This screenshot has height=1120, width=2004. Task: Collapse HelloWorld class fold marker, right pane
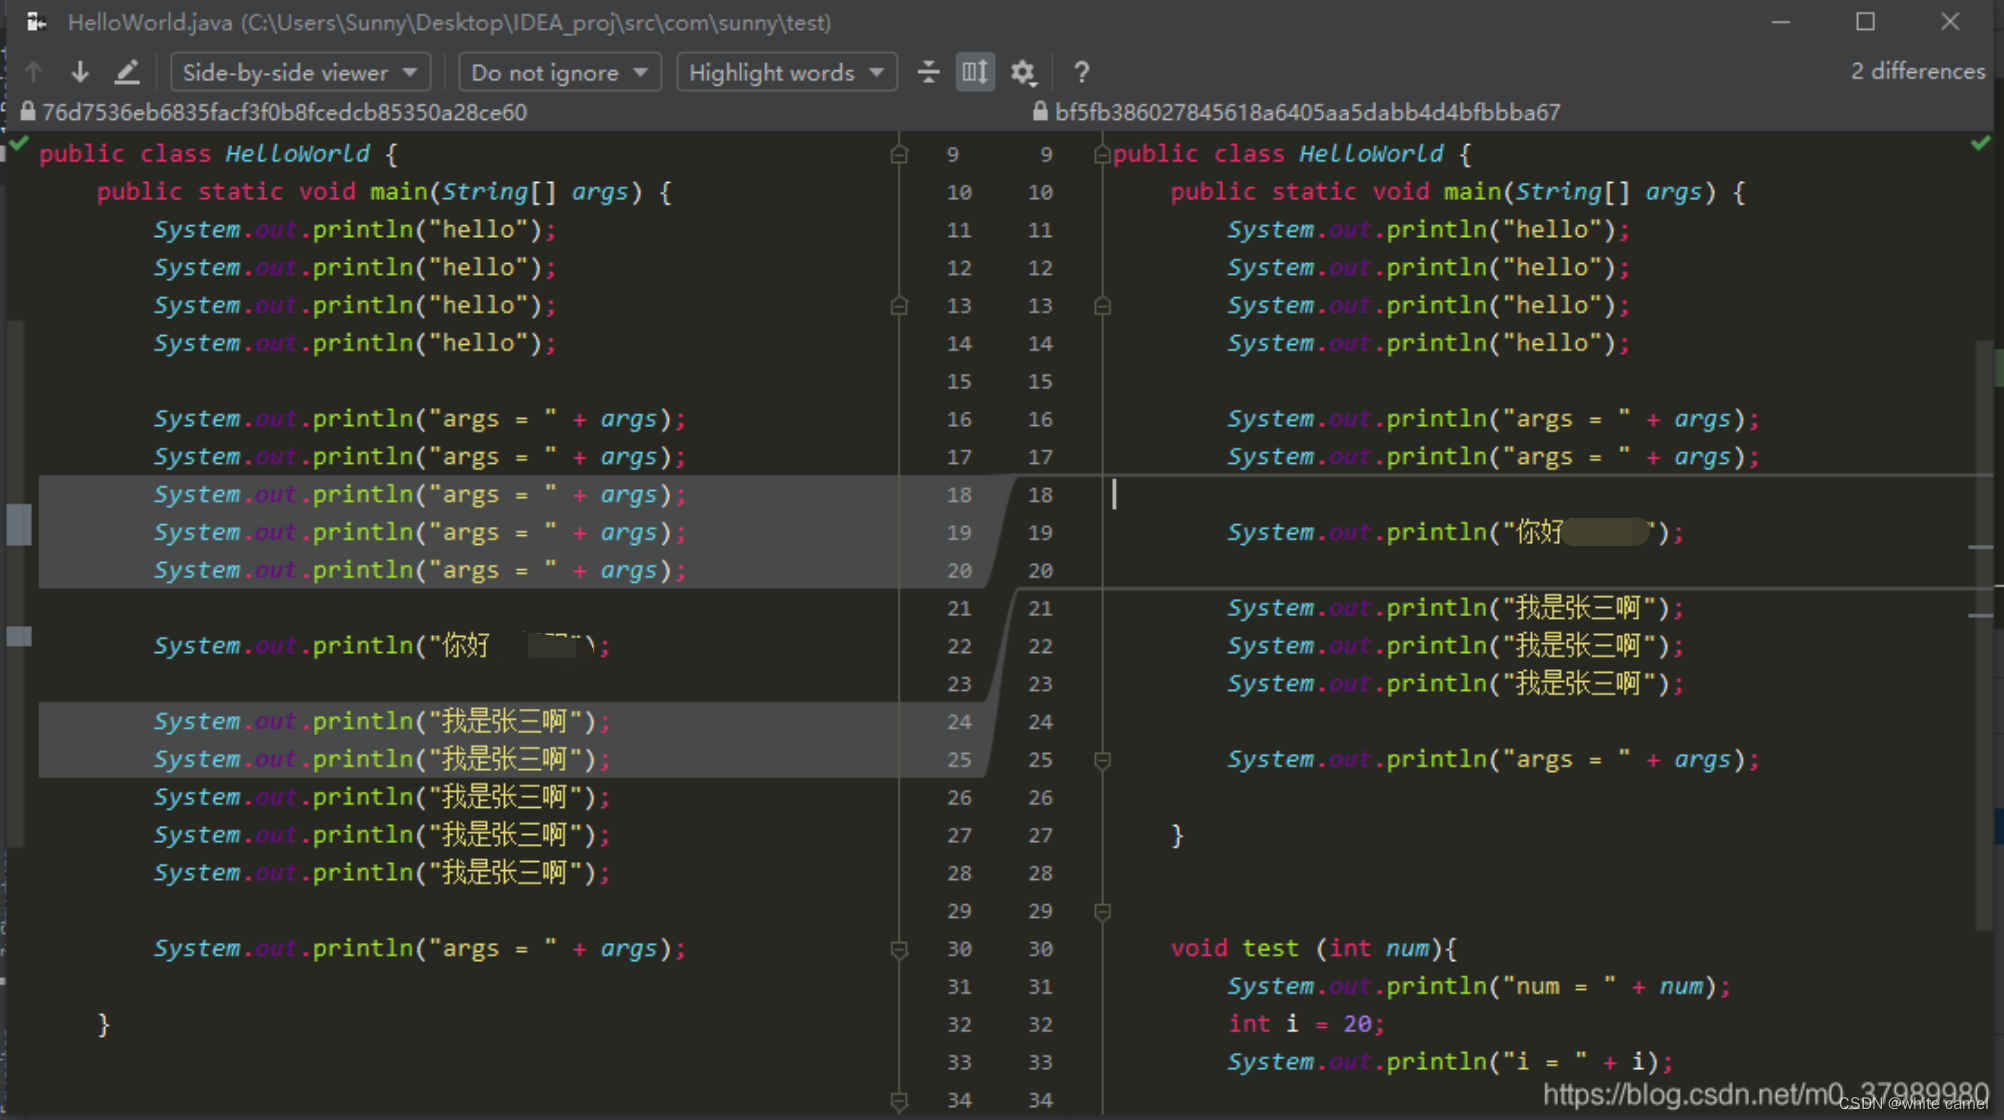click(1102, 154)
